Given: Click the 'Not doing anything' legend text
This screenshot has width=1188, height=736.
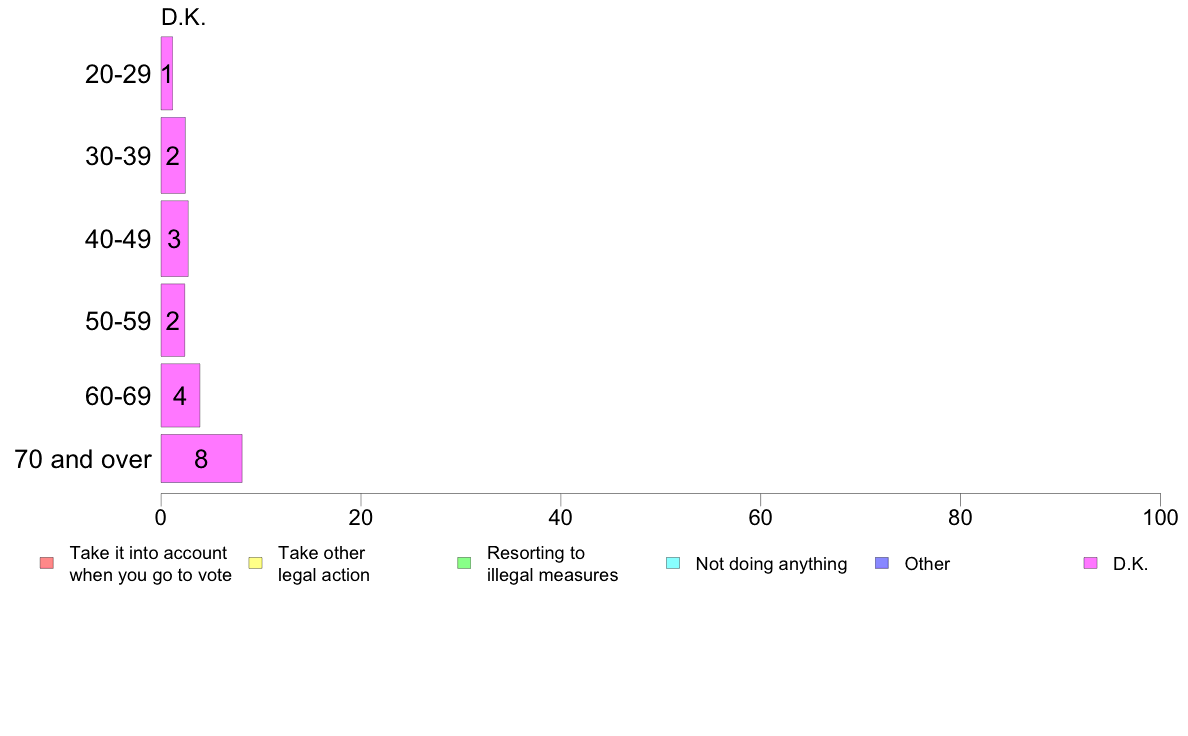Looking at the screenshot, I should (x=771, y=564).
